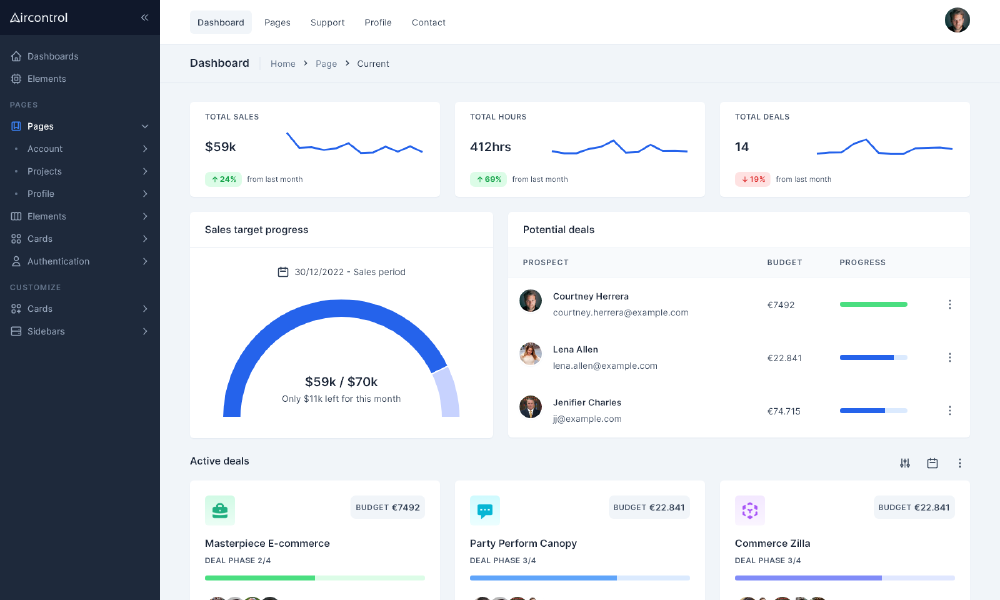The height and width of the screenshot is (600, 1000).
Task: Click the filter icon above Active deals
Action: coord(905,463)
